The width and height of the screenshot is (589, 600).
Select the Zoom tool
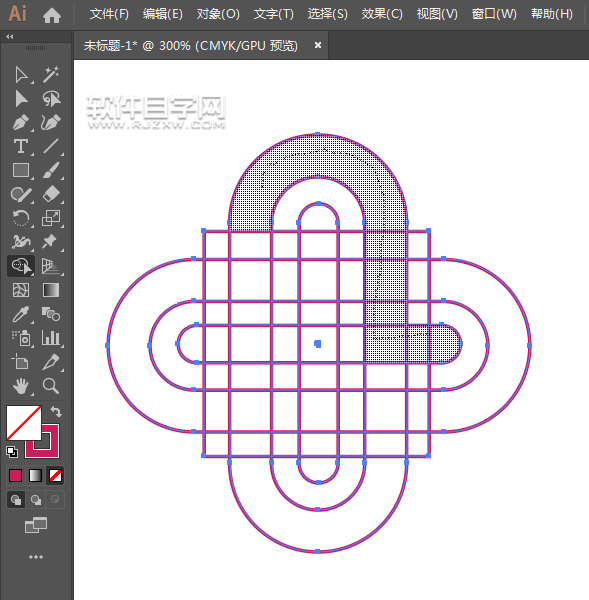[51, 386]
